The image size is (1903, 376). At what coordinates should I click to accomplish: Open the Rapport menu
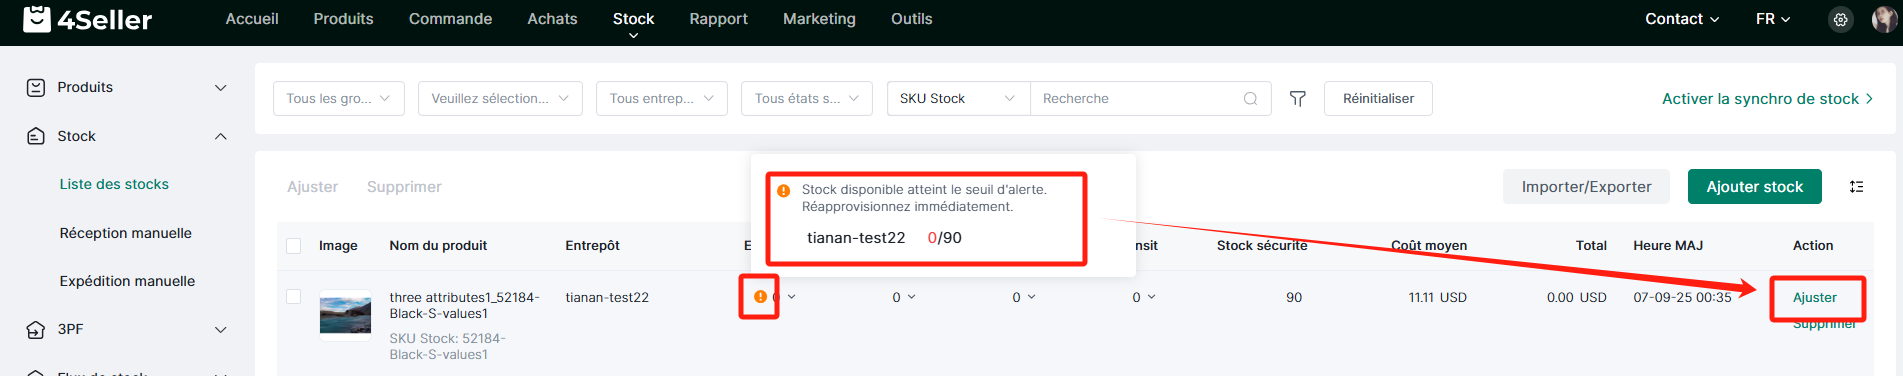click(x=718, y=19)
